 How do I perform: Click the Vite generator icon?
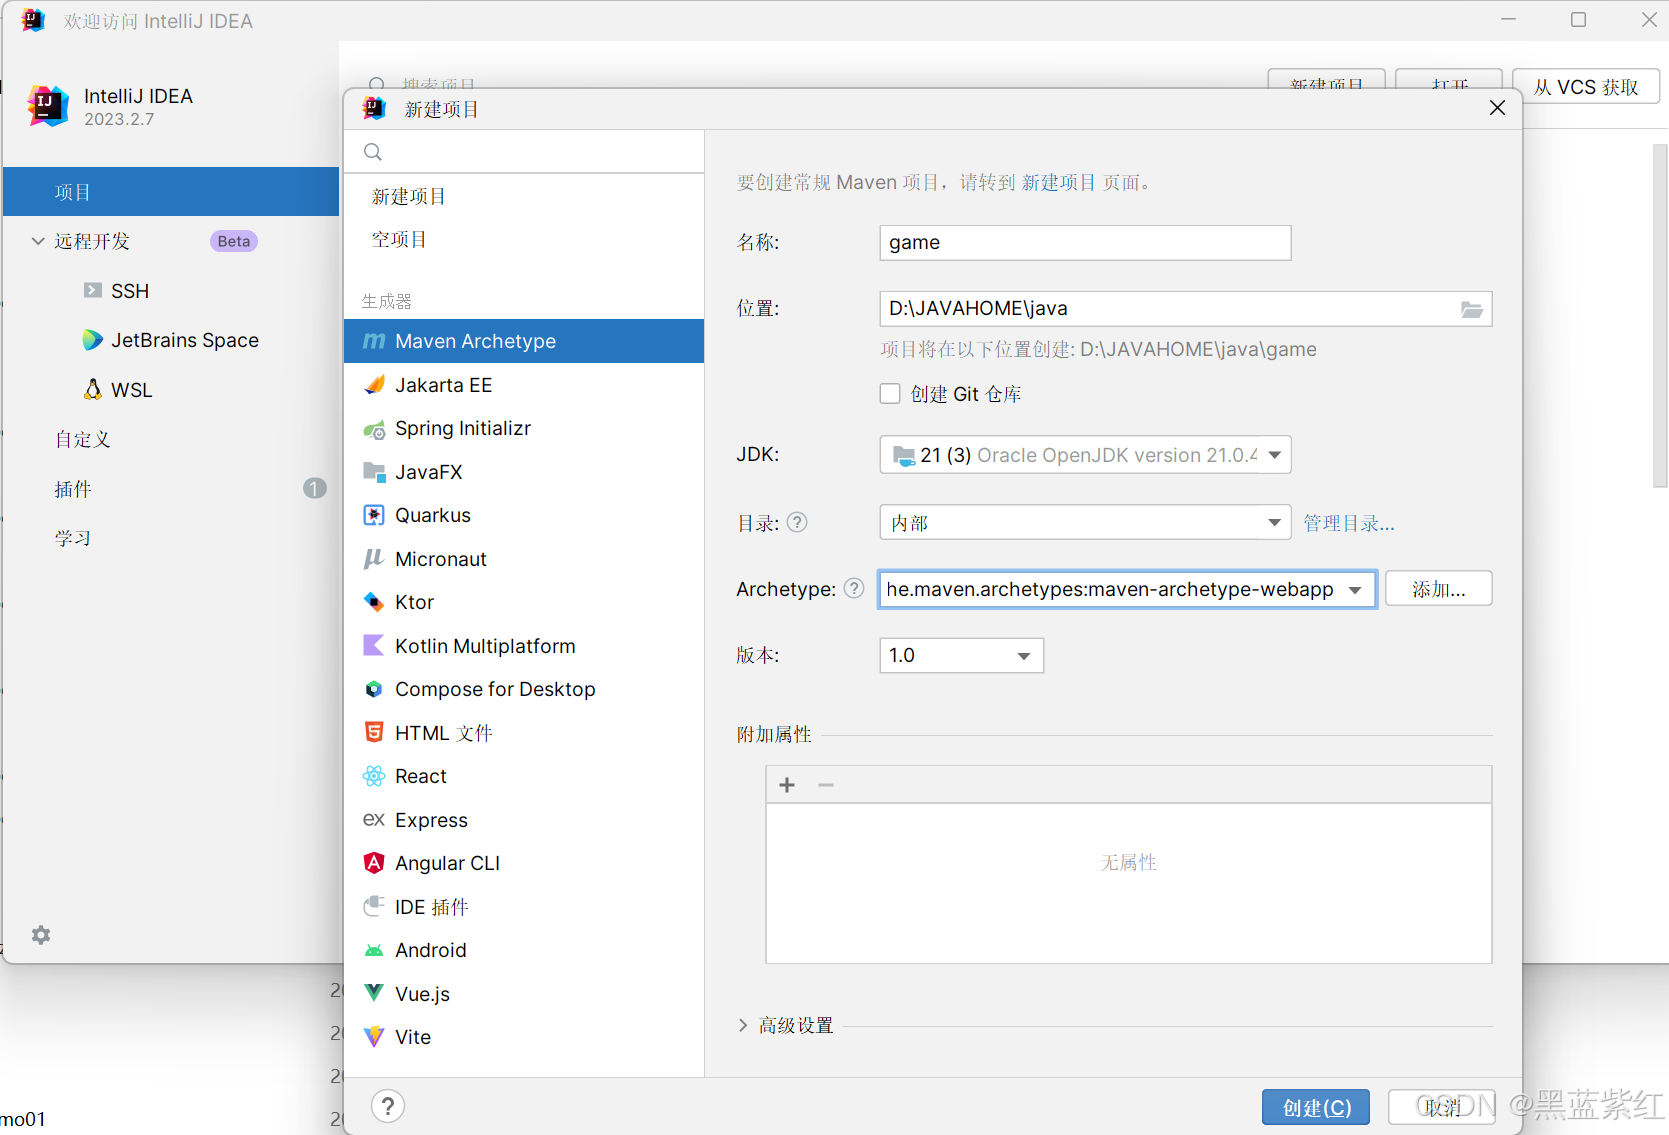(x=374, y=1037)
